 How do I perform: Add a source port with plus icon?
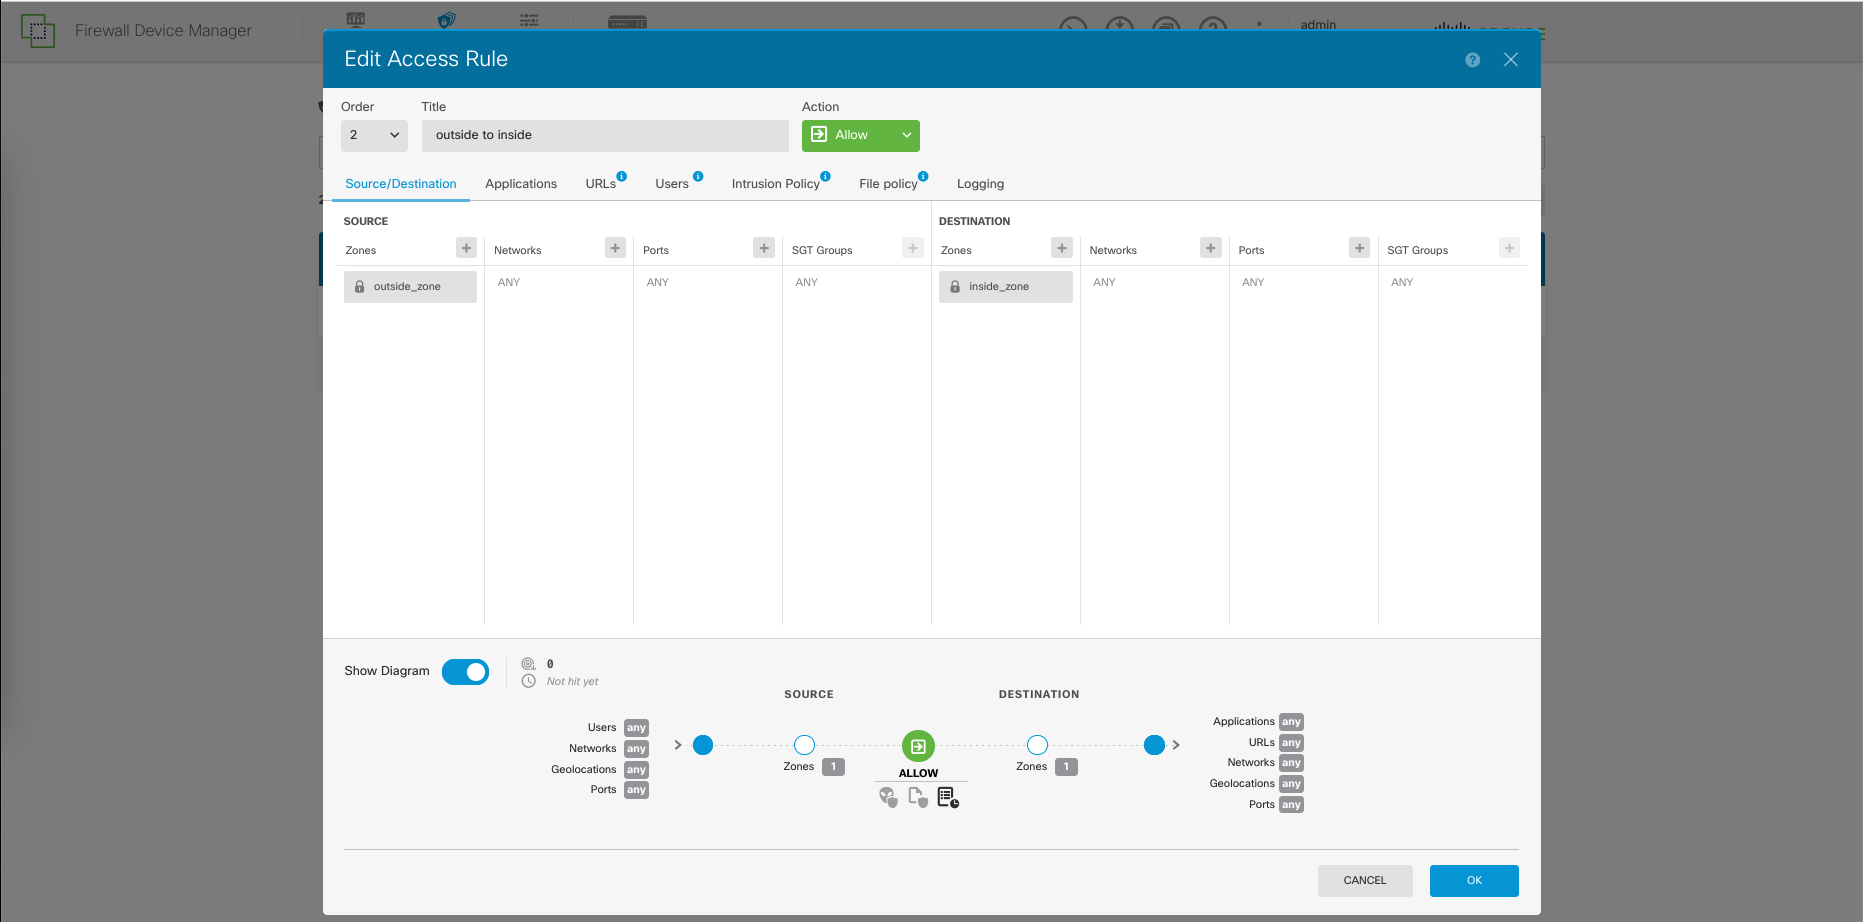764,248
